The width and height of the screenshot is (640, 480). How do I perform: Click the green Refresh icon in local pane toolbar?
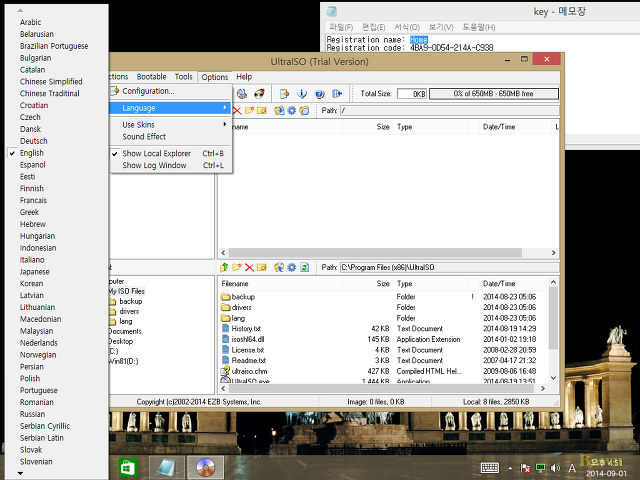(304, 267)
